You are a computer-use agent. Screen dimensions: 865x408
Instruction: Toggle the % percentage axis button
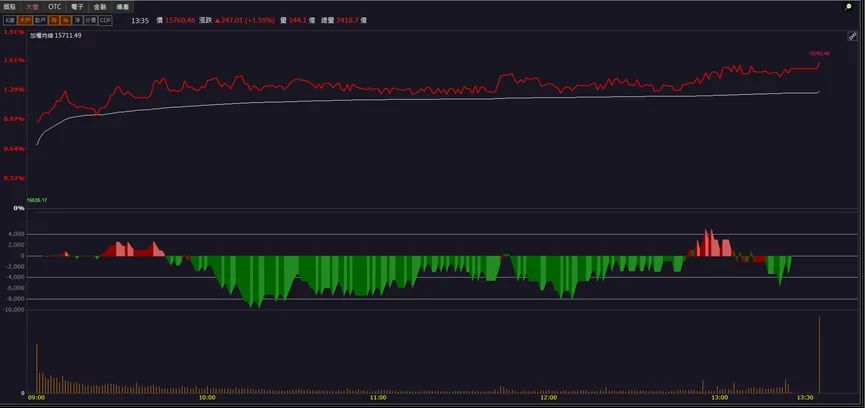pyautogui.click(x=65, y=20)
